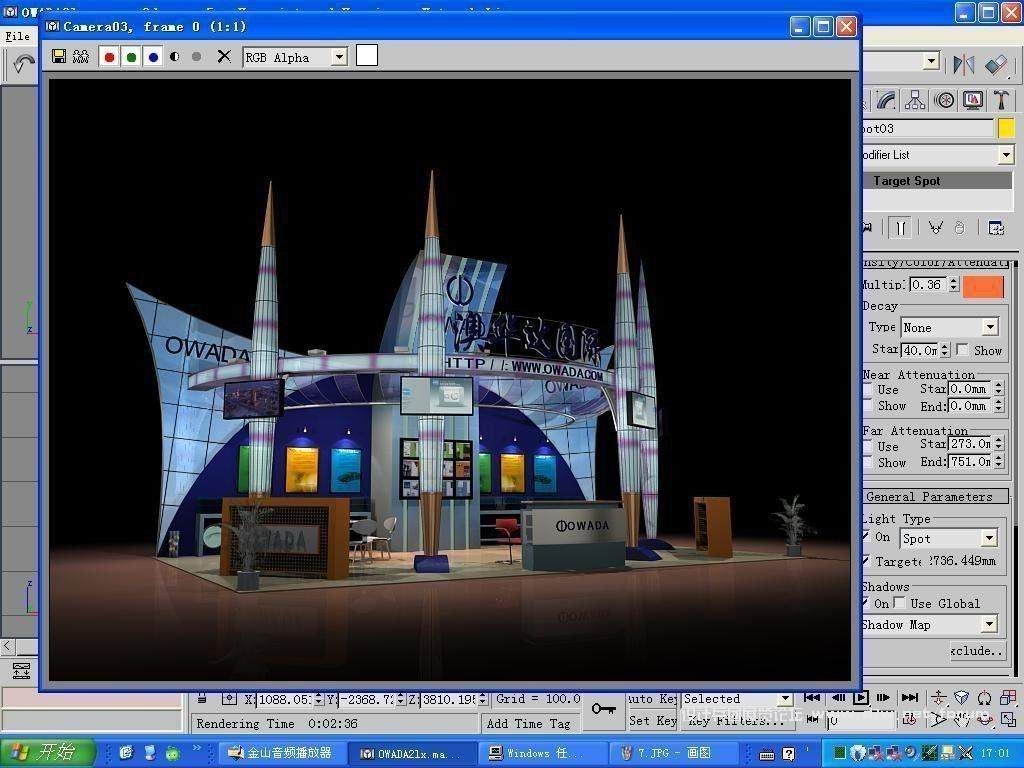Open the Spot light type dropdown
This screenshot has height=768, width=1024.
989,538
